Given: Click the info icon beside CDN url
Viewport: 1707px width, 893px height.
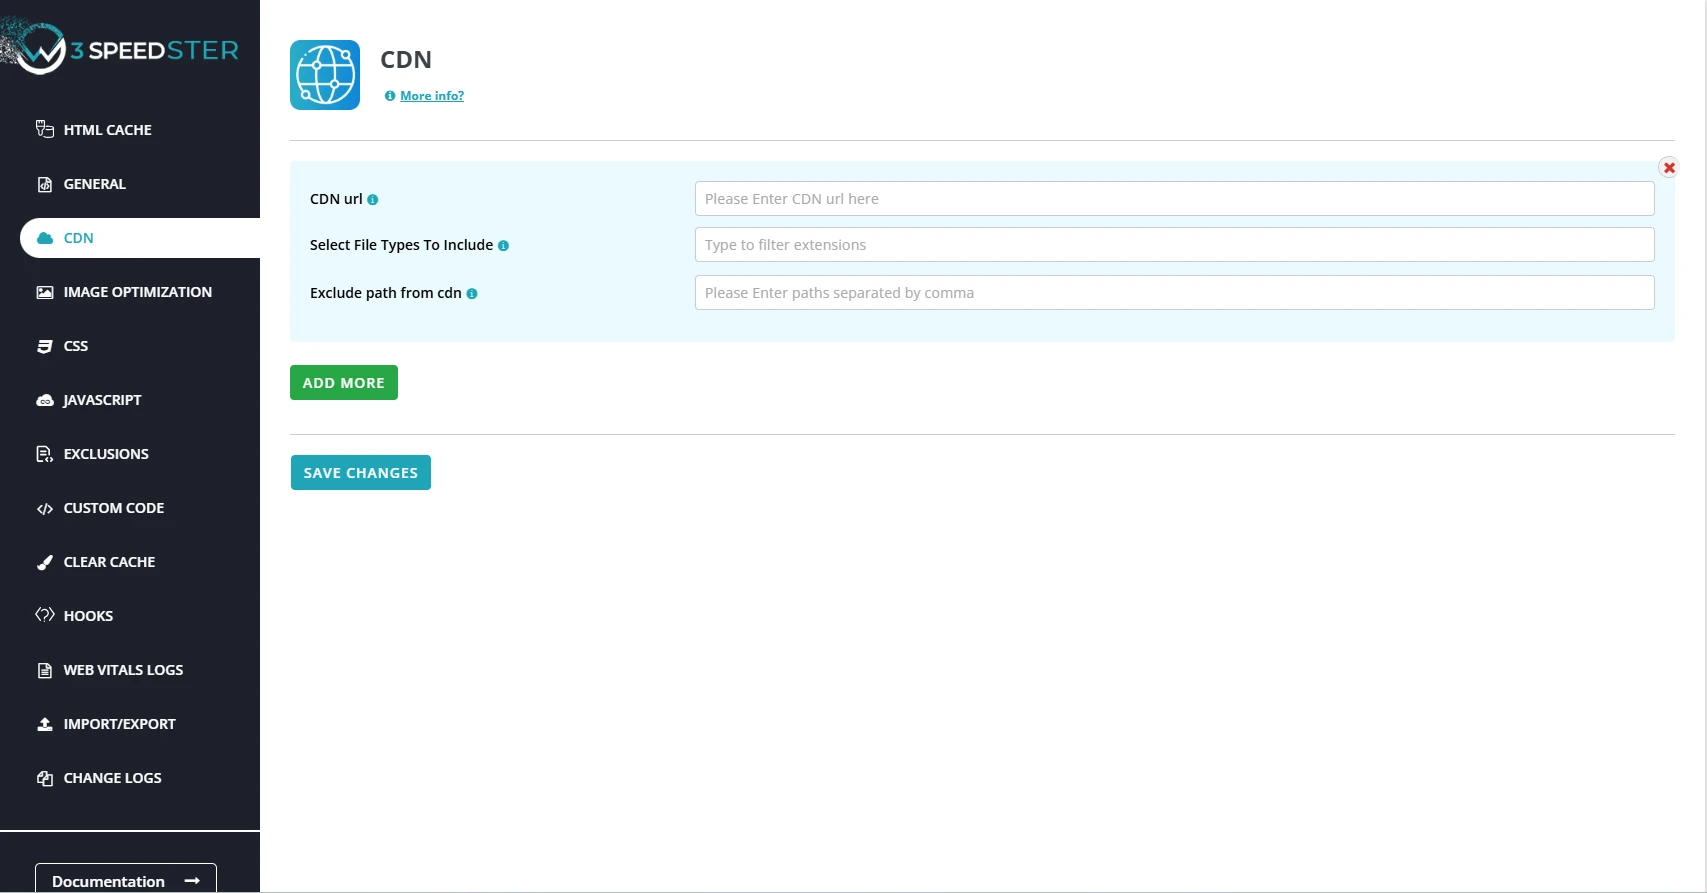Looking at the screenshot, I should pyautogui.click(x=373, y=200).
